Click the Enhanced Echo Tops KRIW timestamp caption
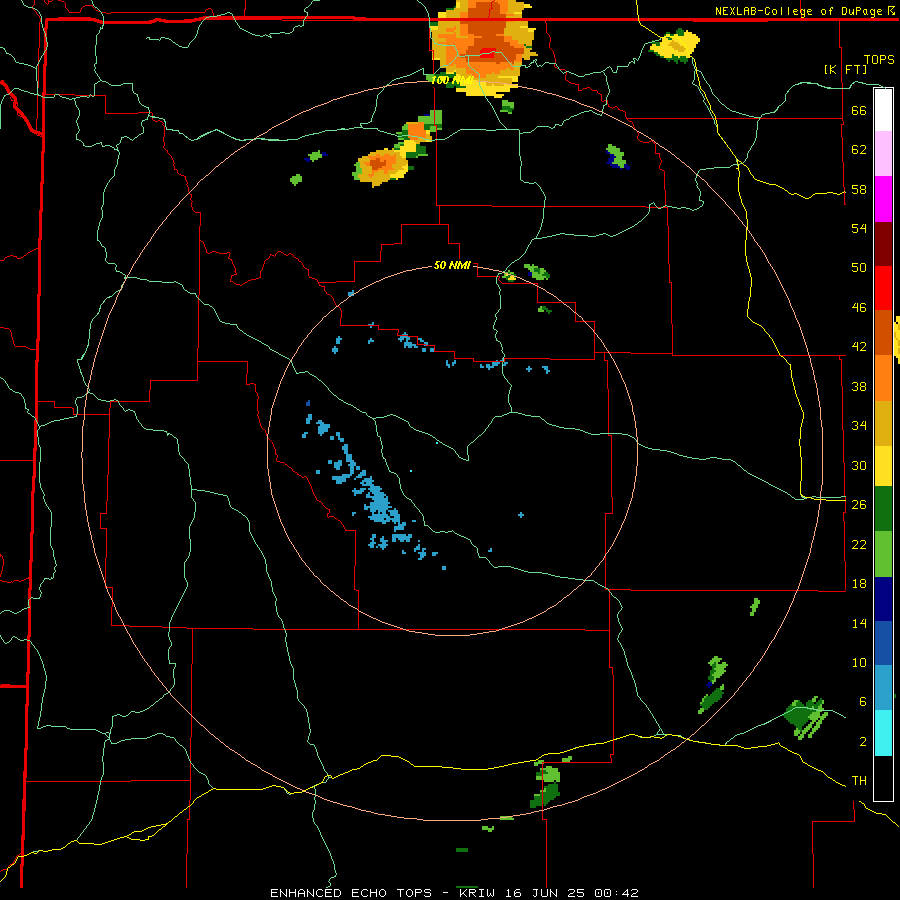Viewport: 900px width, 900px height. [454, 893]
